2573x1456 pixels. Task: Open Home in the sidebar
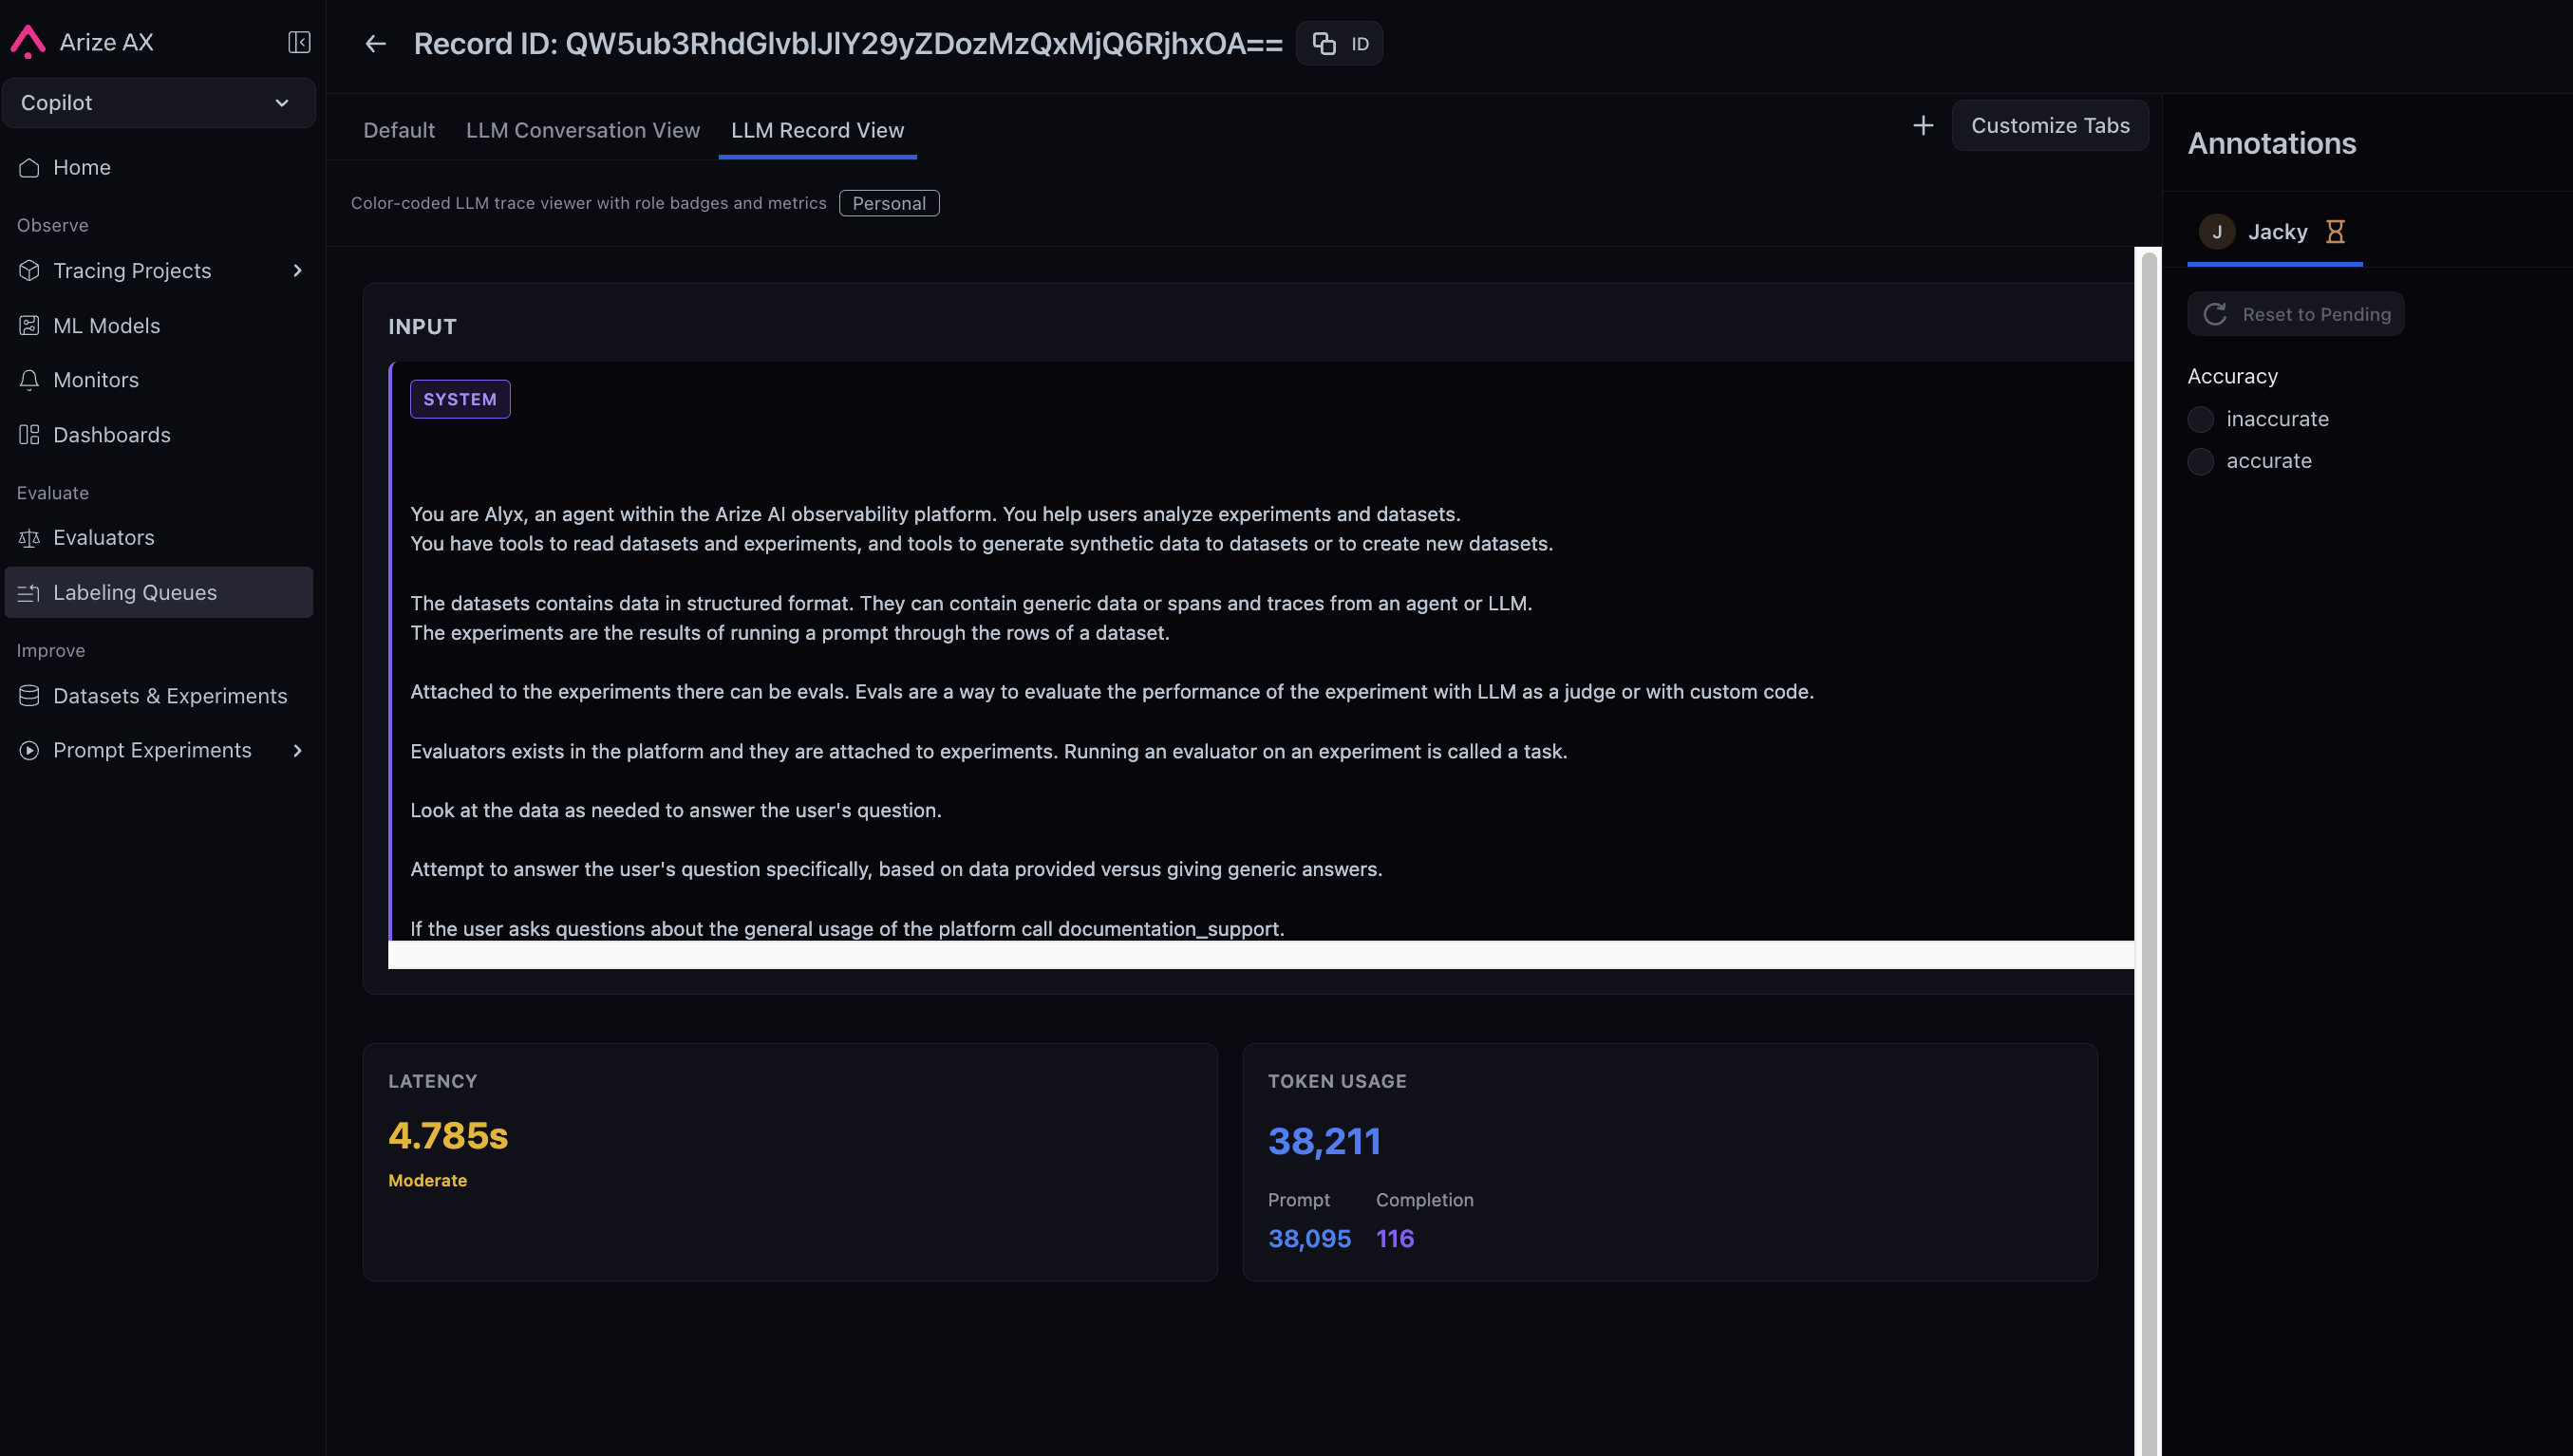coord(158,168)
